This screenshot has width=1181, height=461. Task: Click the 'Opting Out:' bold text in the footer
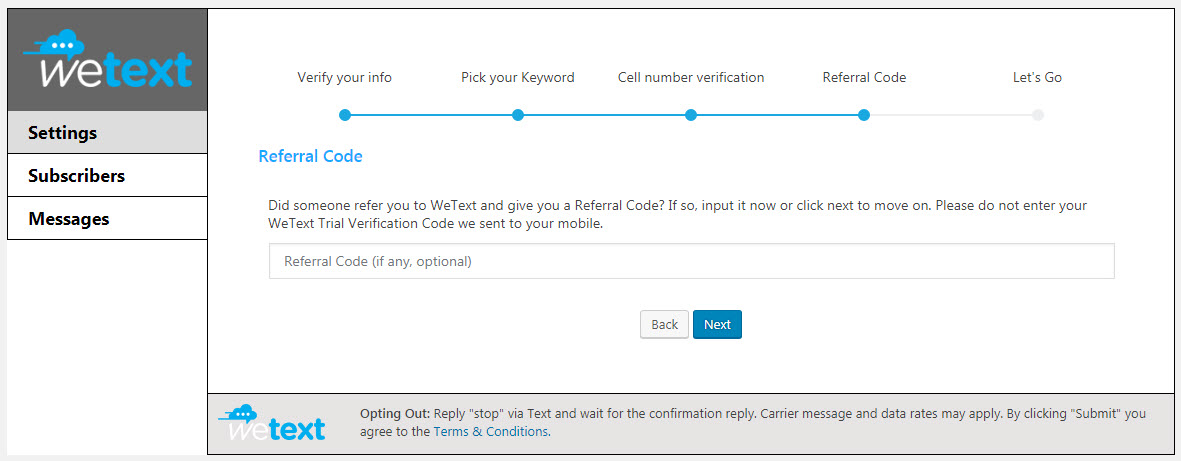point(395,414)
